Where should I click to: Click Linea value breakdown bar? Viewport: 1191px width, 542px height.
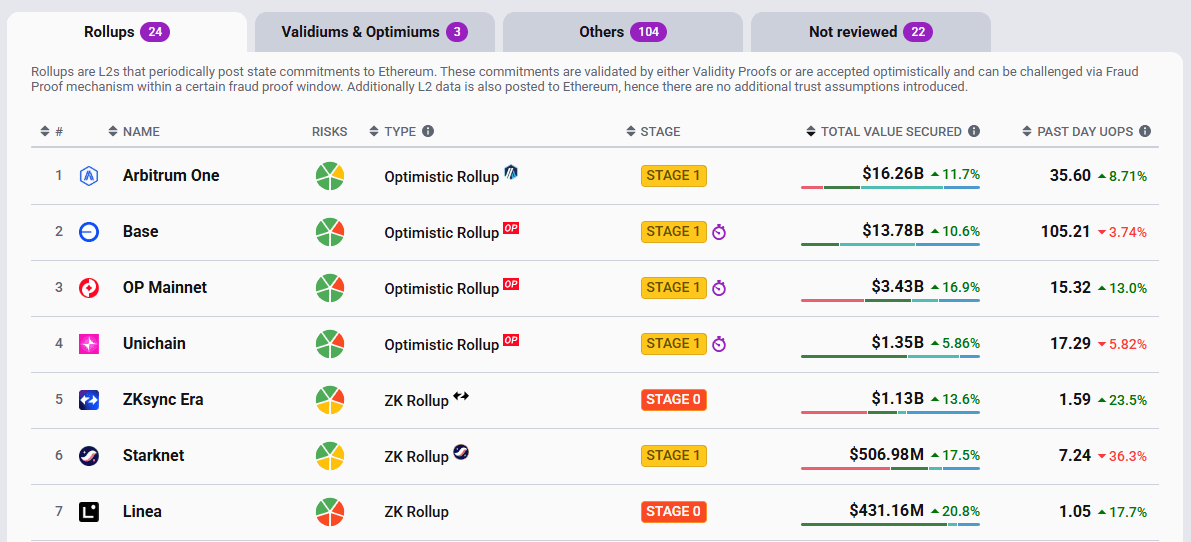(x=890, y=525)
